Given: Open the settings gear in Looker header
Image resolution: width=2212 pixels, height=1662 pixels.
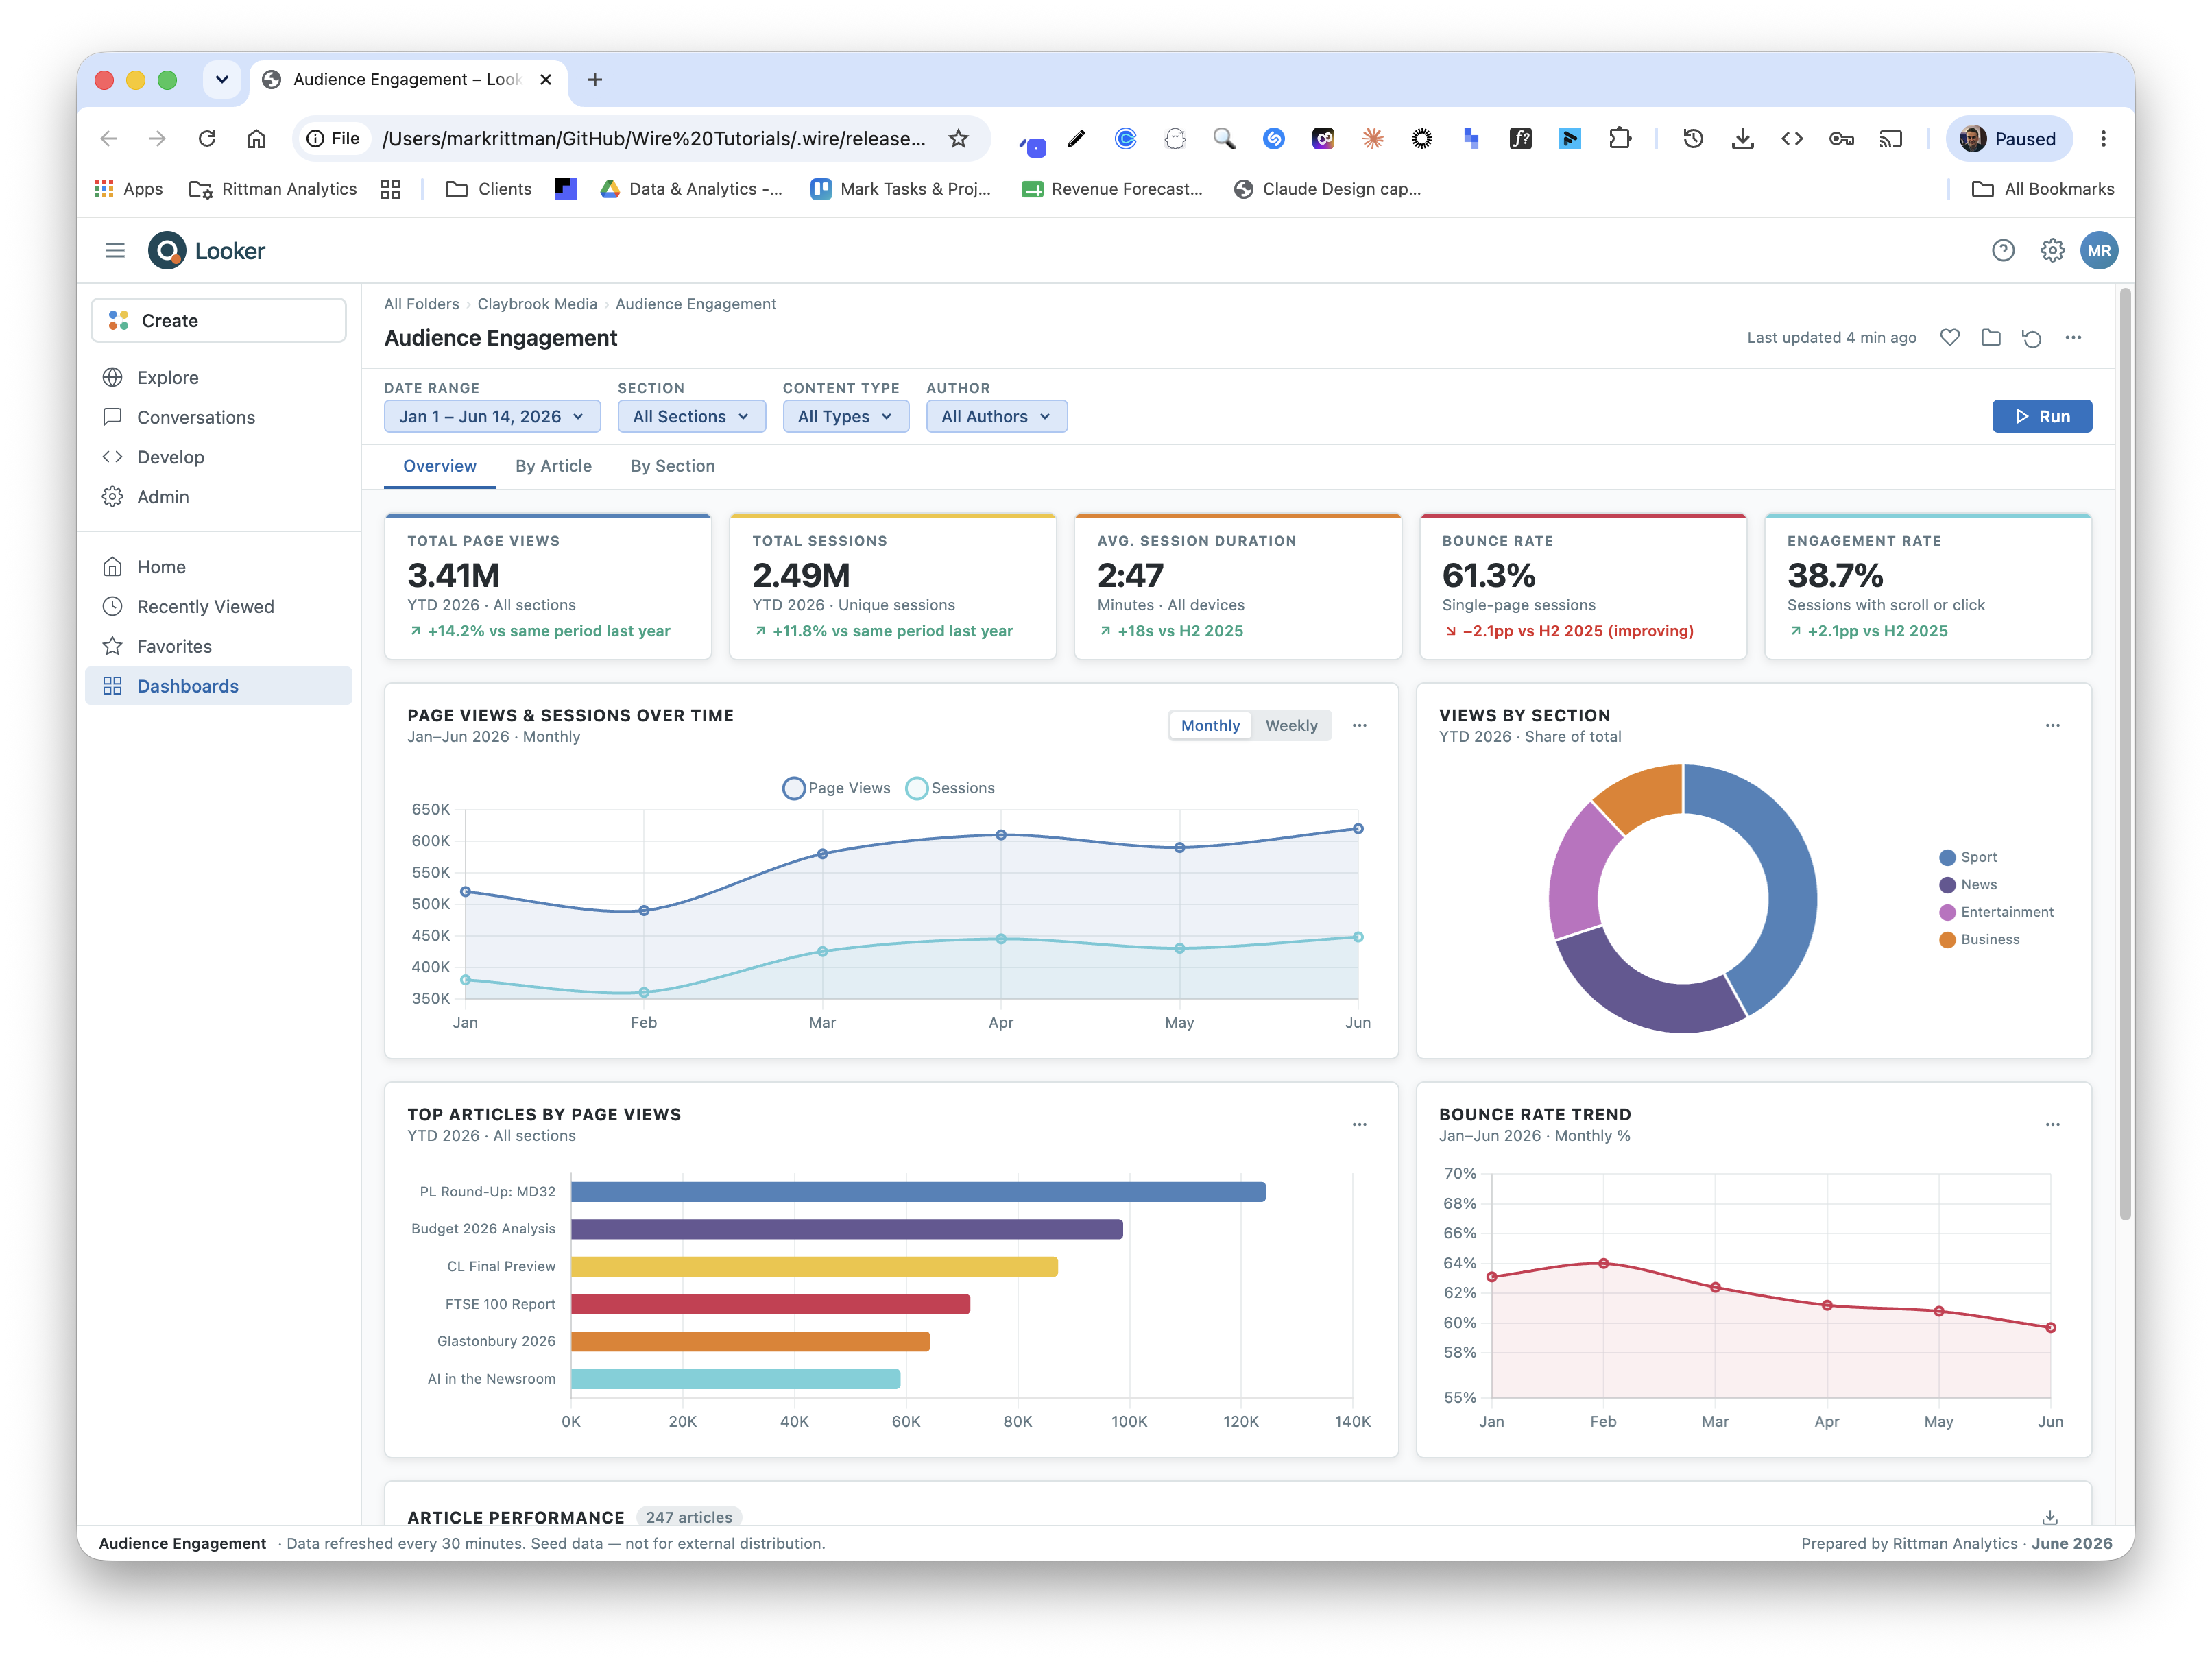Looking at the screenshot, I should click(2052, 250).
